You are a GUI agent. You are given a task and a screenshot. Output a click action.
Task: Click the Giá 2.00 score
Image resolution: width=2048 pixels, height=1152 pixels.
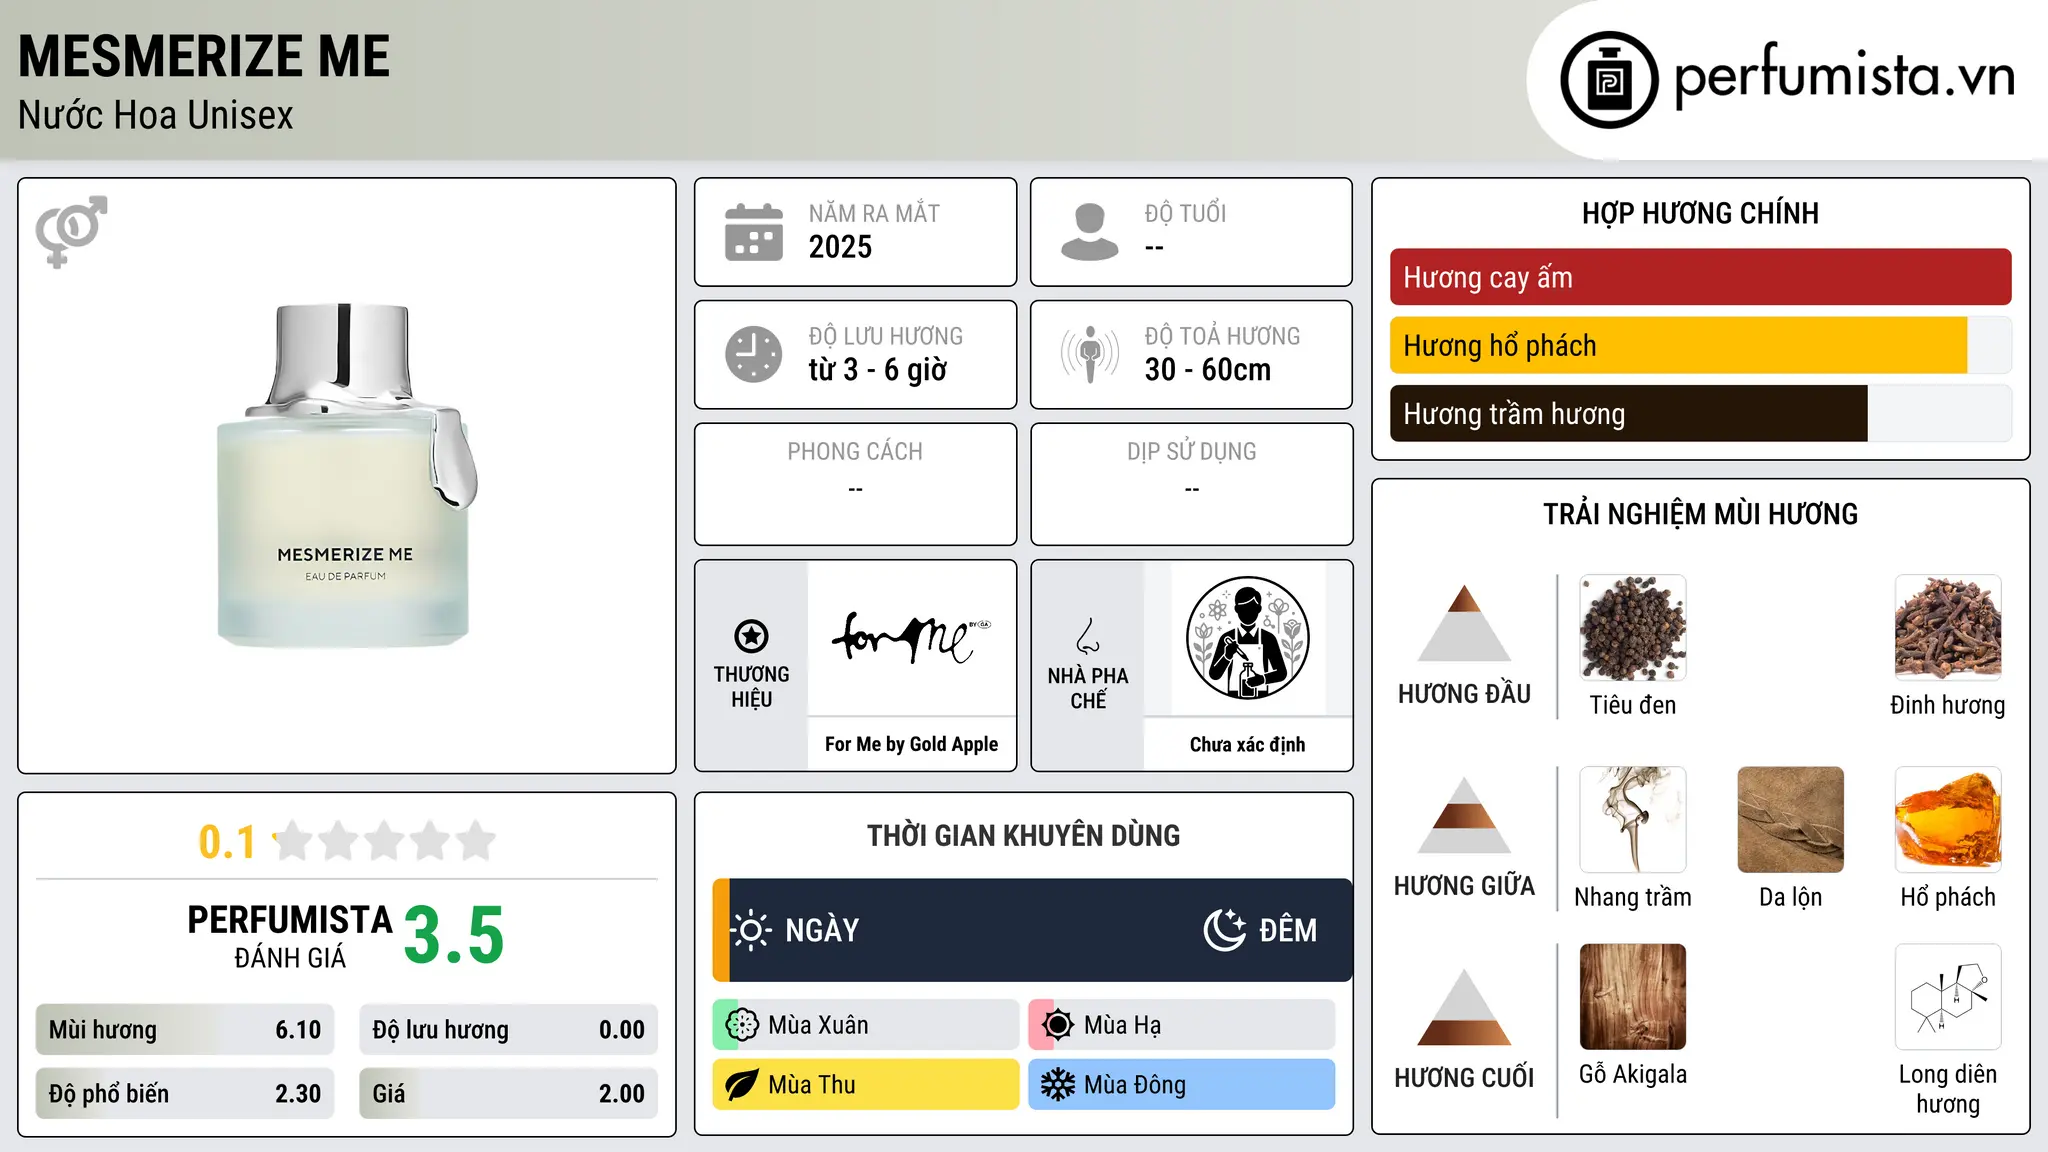508,1094
